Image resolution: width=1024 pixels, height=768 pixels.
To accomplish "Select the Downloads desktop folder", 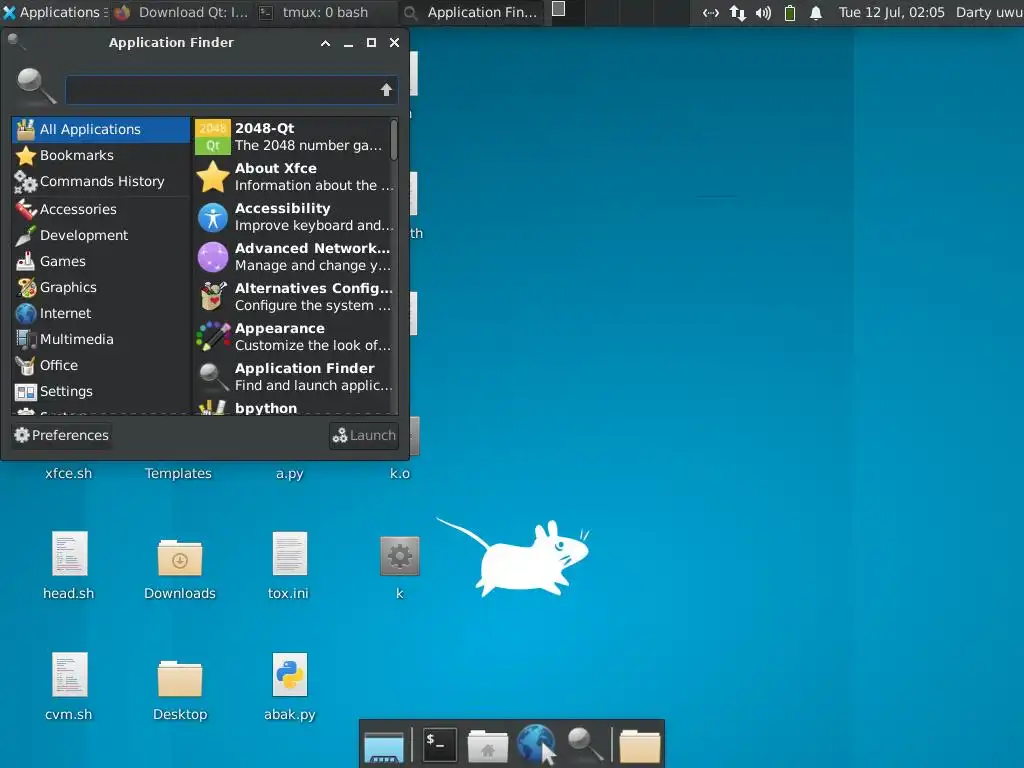I will [x=180, y=568].
